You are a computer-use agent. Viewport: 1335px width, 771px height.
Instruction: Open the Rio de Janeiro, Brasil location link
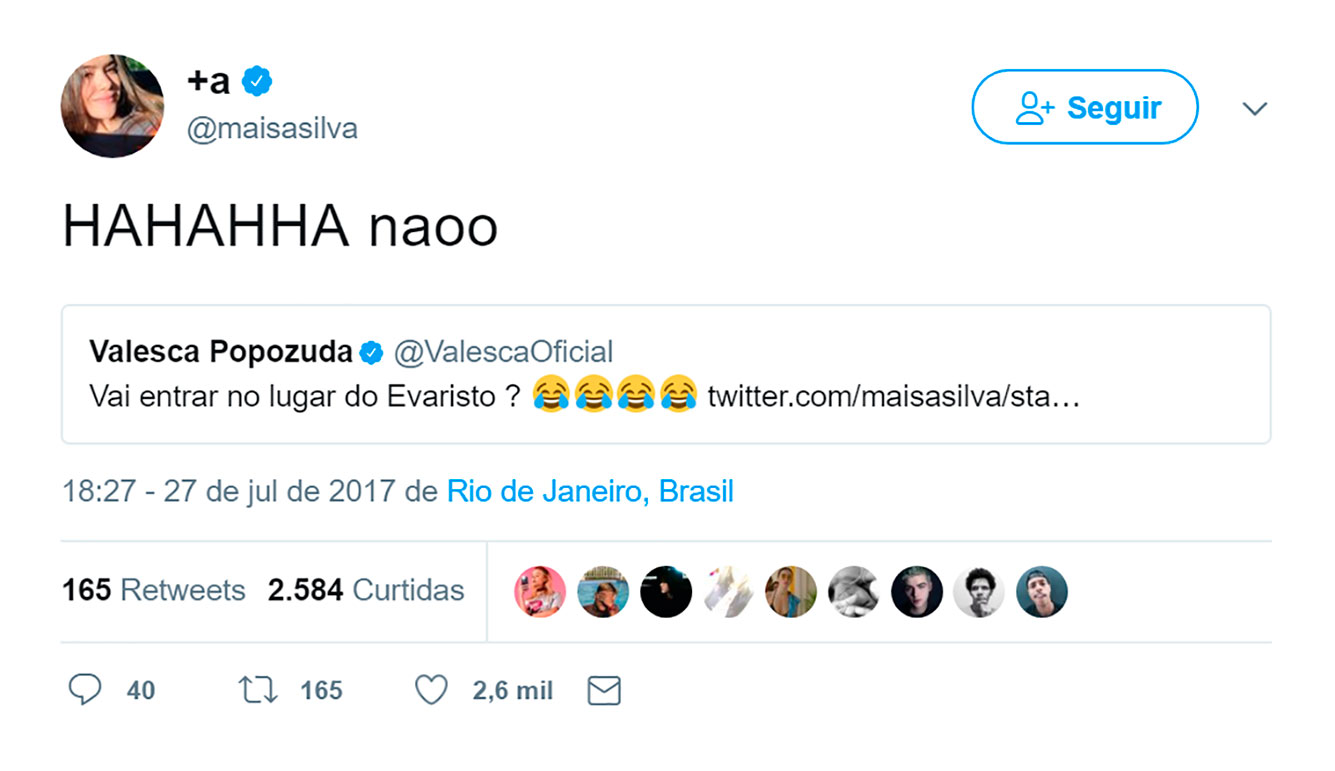pyautogui.click(x=590, y=492)
